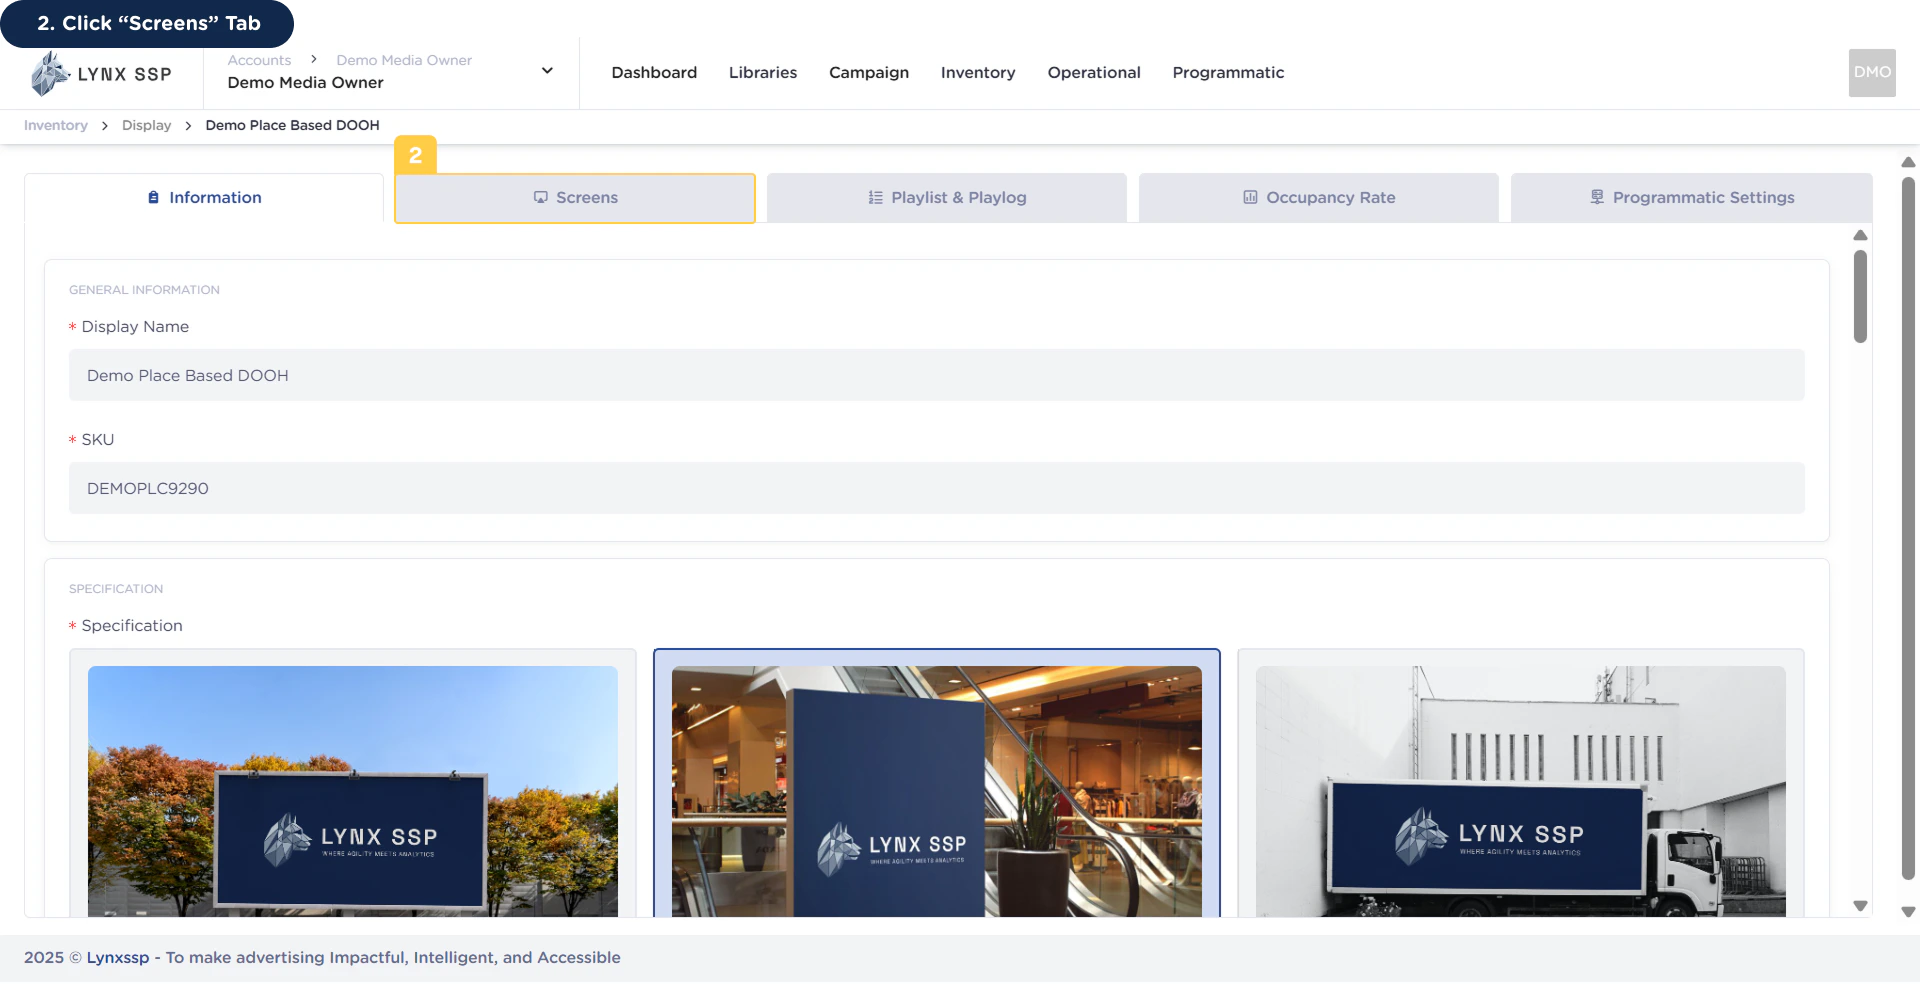The width and height of the screenshot is (1920, 985).
Task: Click the Lynx SSP logo
Action: pos(100,72)
